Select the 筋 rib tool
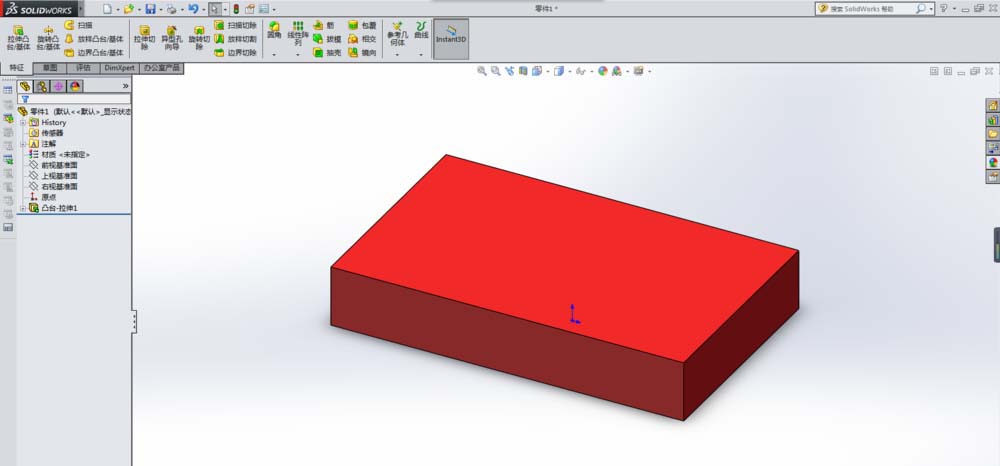 click(323, 25)
